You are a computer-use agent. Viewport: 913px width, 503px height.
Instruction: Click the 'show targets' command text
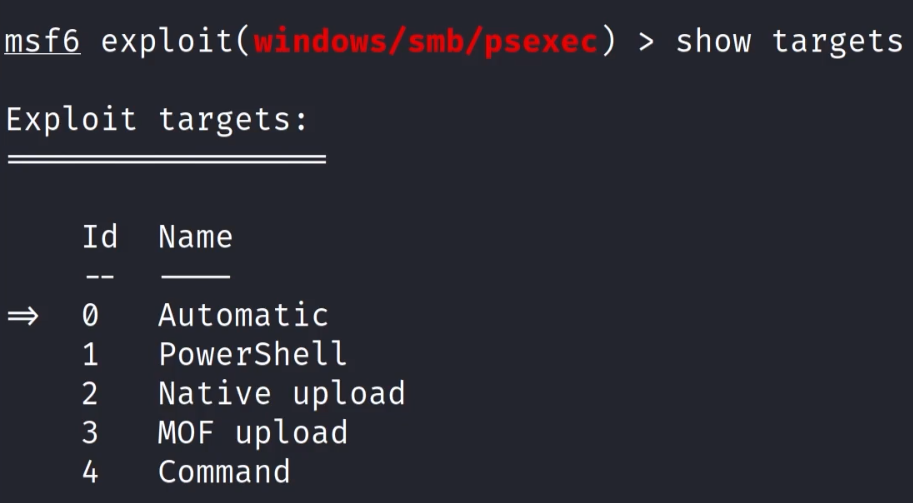pos(789,42)
